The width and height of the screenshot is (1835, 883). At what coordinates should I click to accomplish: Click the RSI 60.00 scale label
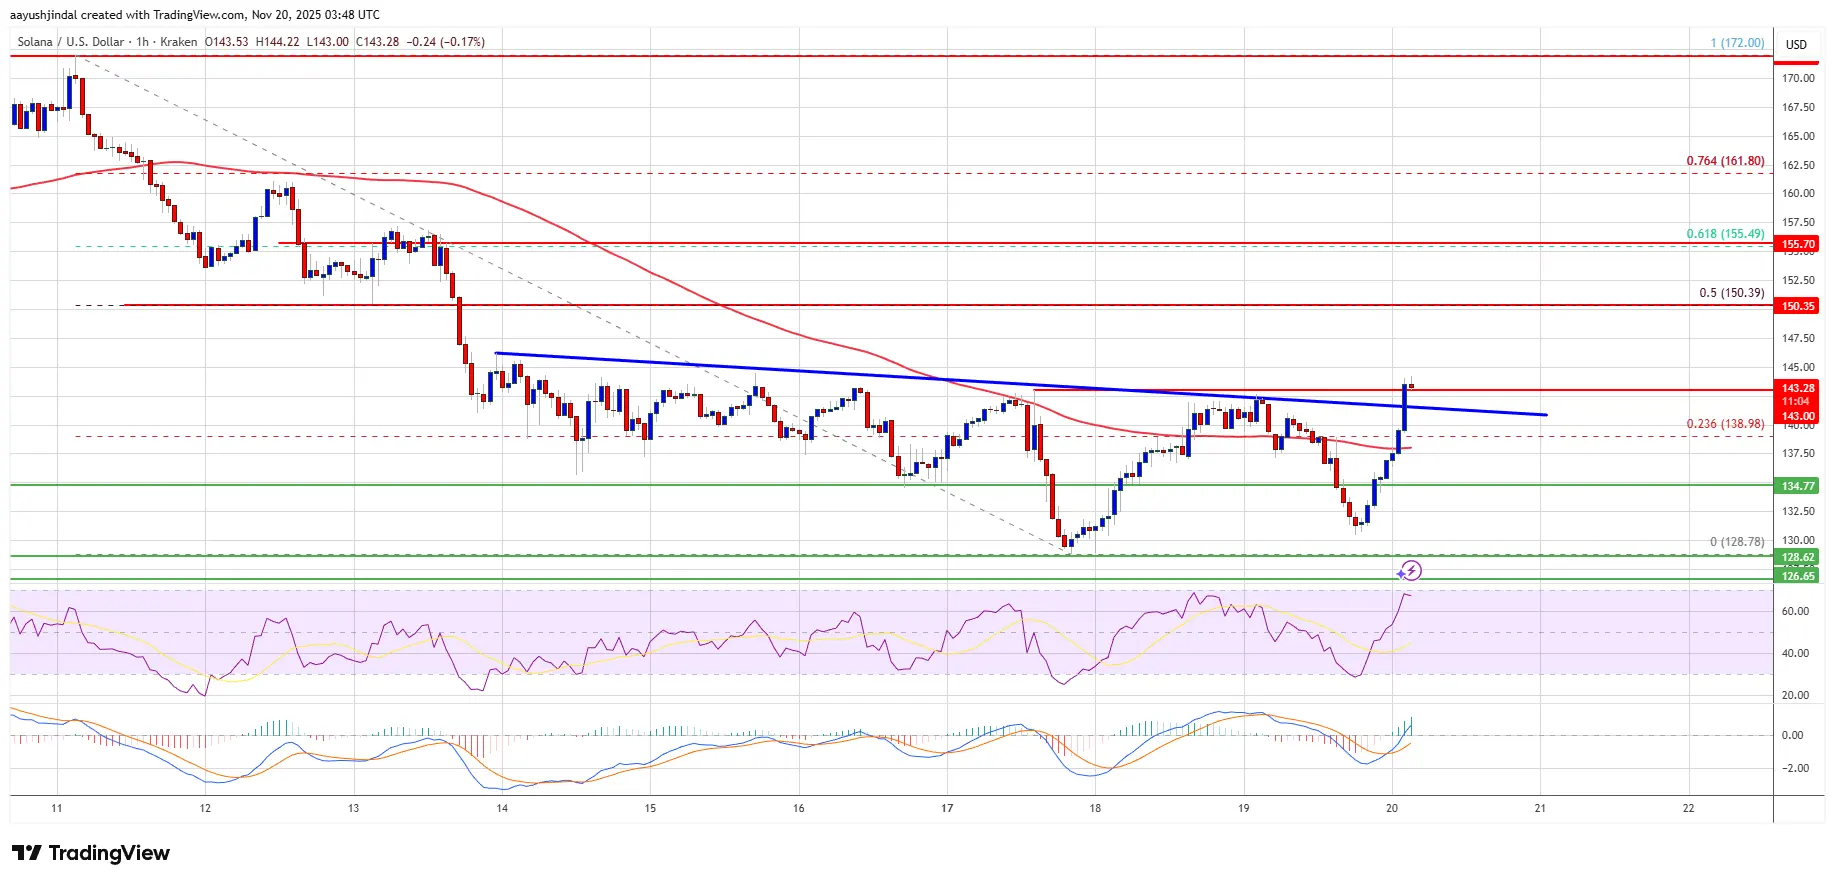click(x=1794, y=611)
